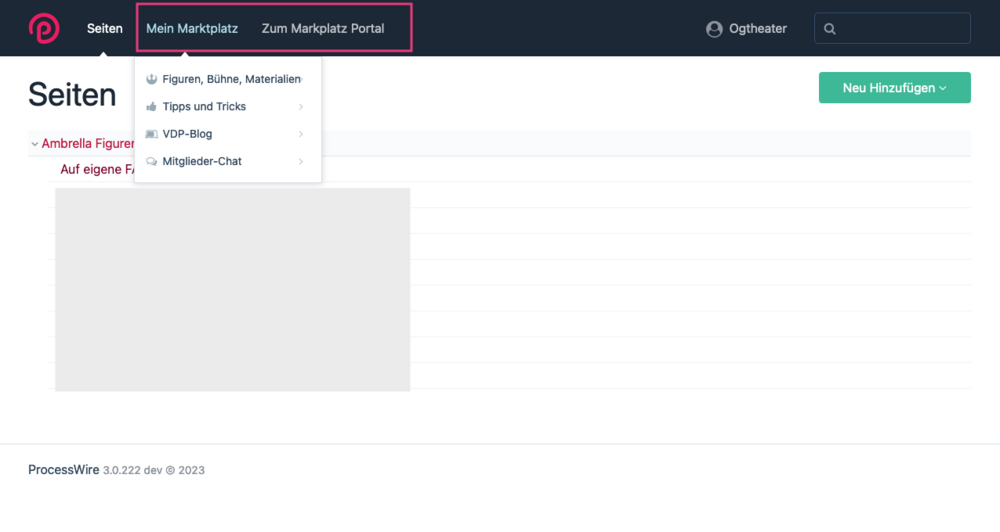Image resolution: width=1000 pixels, height=532 pixels.
Task: Collapse the Ambrella Figuren tree chevron
Action: point(35,144)
